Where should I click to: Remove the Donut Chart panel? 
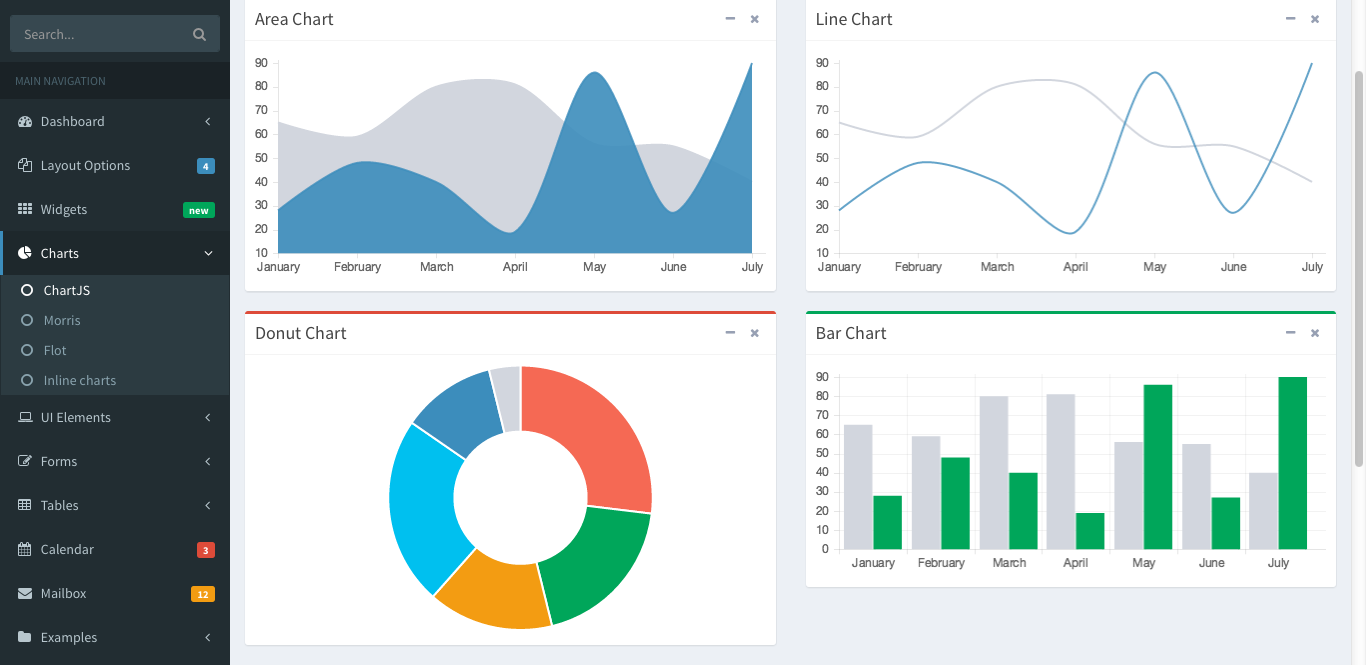pos(755,333)
